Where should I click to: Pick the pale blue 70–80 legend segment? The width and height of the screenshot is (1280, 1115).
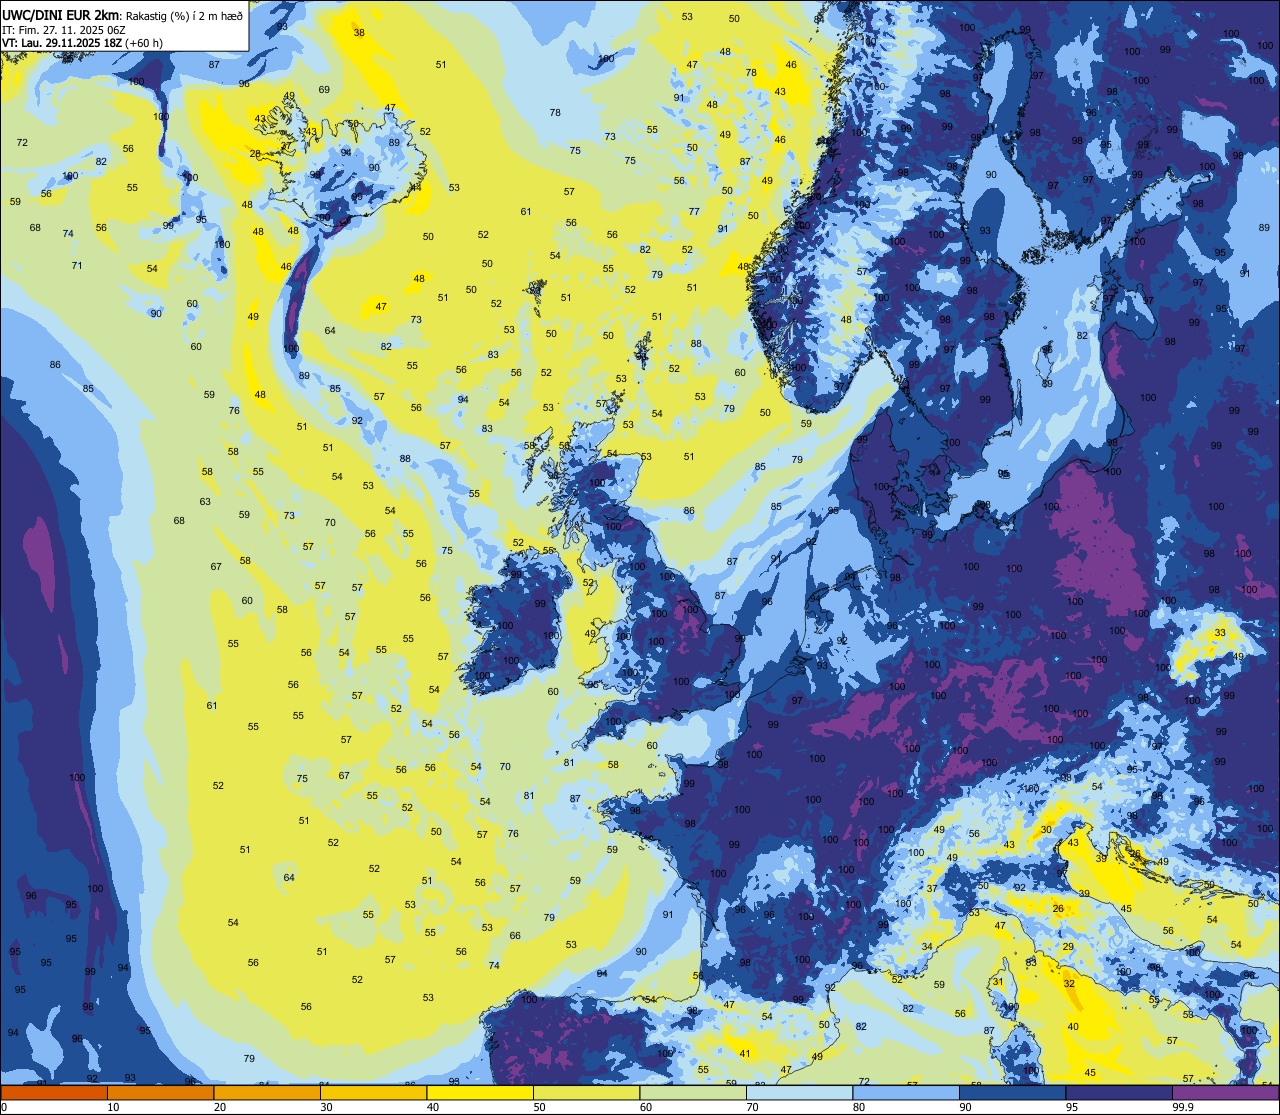[799, 1092]
